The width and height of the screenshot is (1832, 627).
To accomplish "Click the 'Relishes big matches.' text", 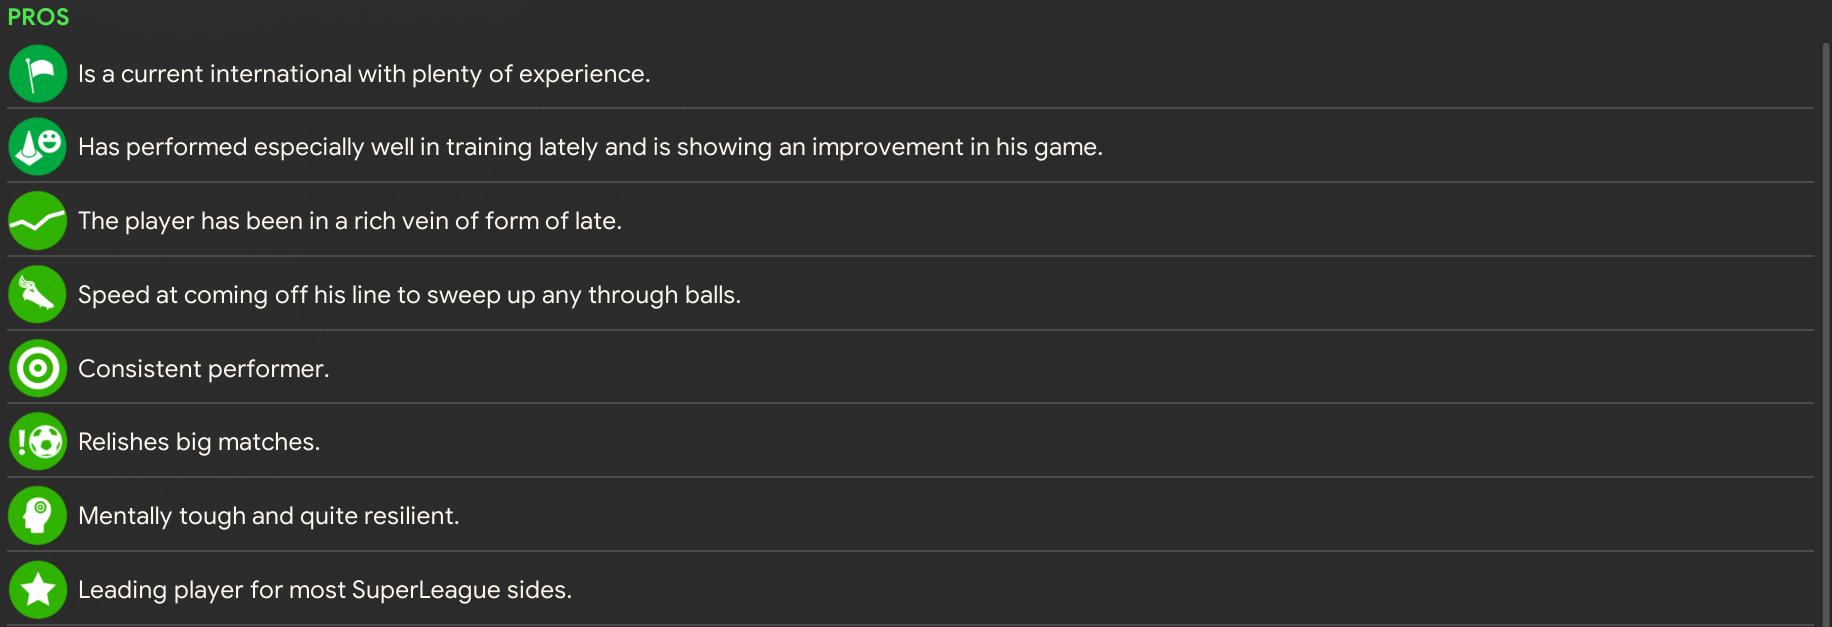I will pos(199,442).
